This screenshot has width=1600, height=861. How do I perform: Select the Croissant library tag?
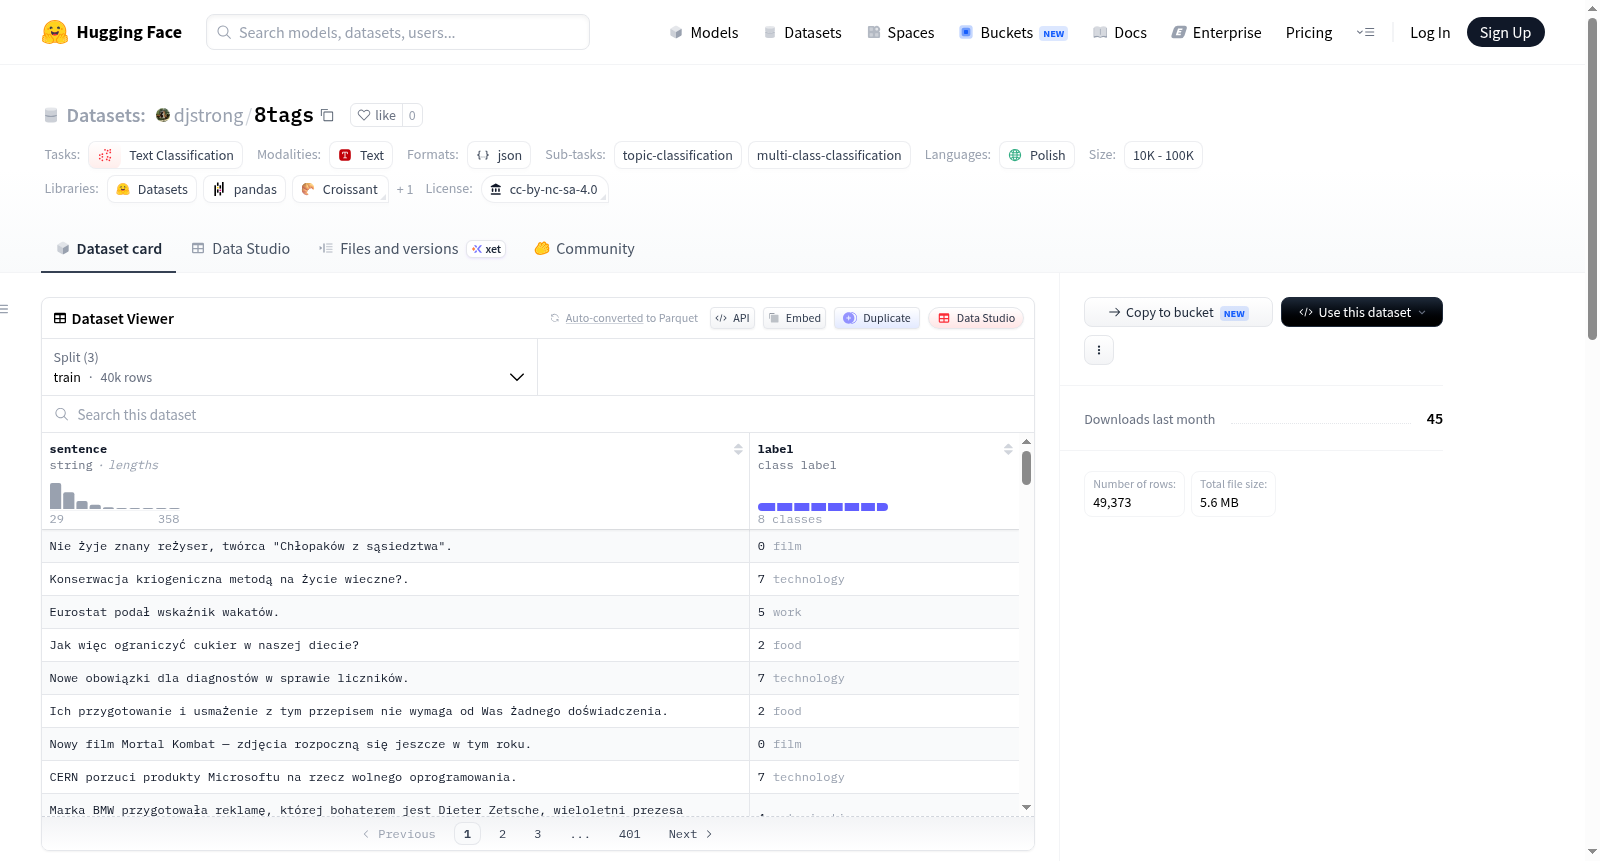tap(340, 189)
